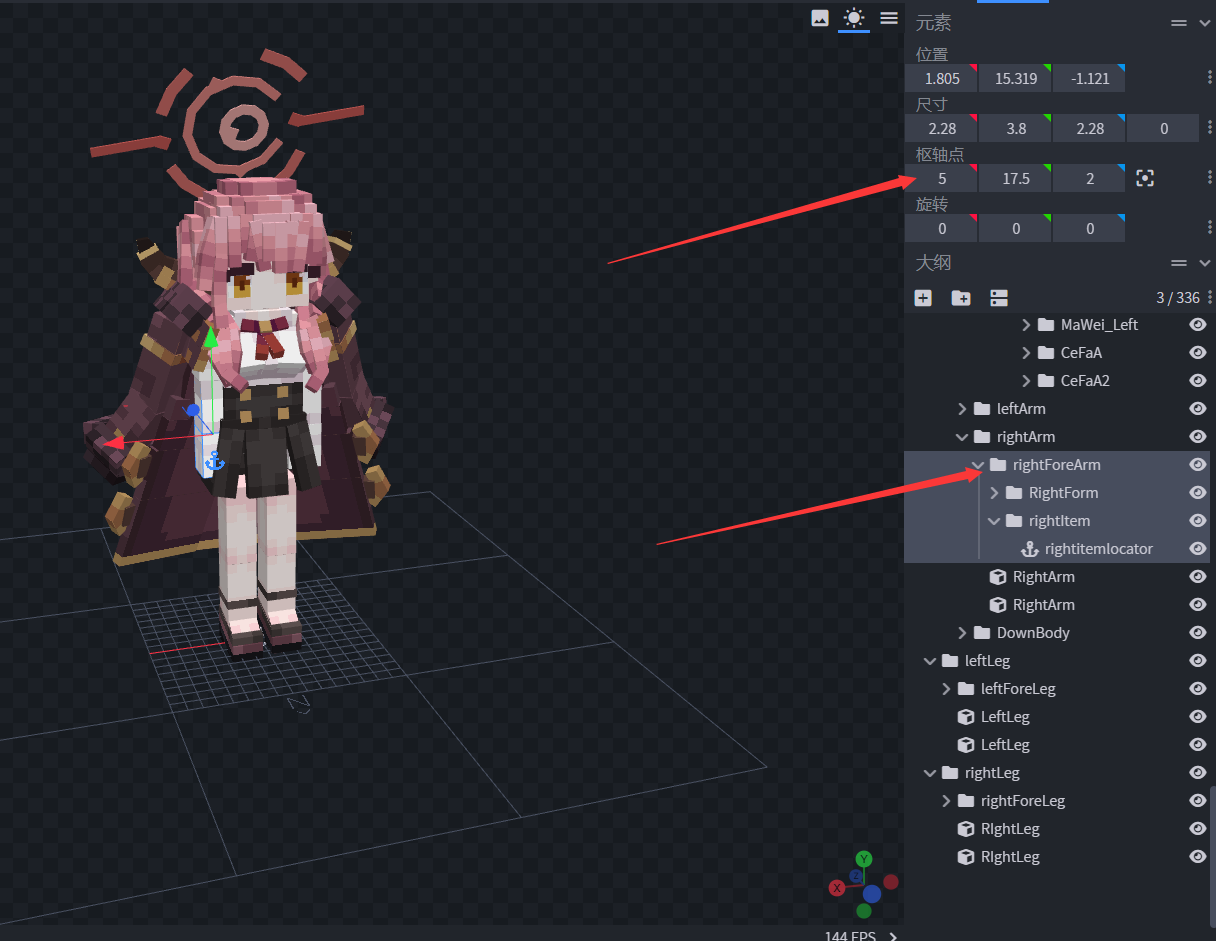This screenshot has width=1216, height=941.
Task: Open the 大纲 panel options menu icon
Action: click(1179, 263)
